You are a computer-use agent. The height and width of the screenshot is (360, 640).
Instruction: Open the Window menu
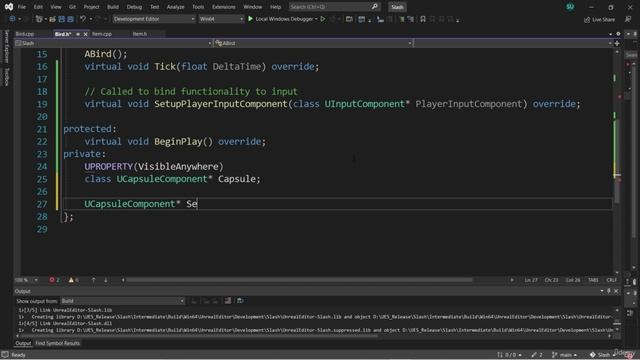pos(253,7)
